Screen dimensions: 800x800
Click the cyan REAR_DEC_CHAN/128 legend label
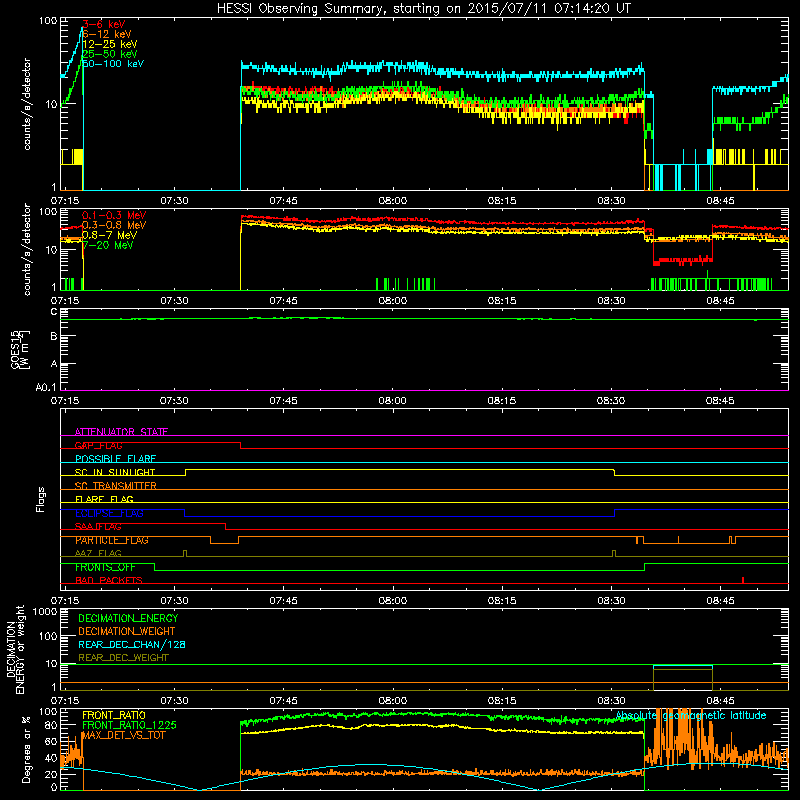tap(132, 644)
